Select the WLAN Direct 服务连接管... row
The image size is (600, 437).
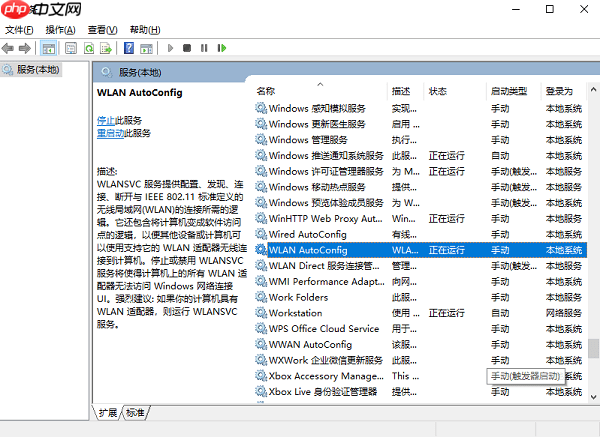pyautogui.click(x=419, y=266)
